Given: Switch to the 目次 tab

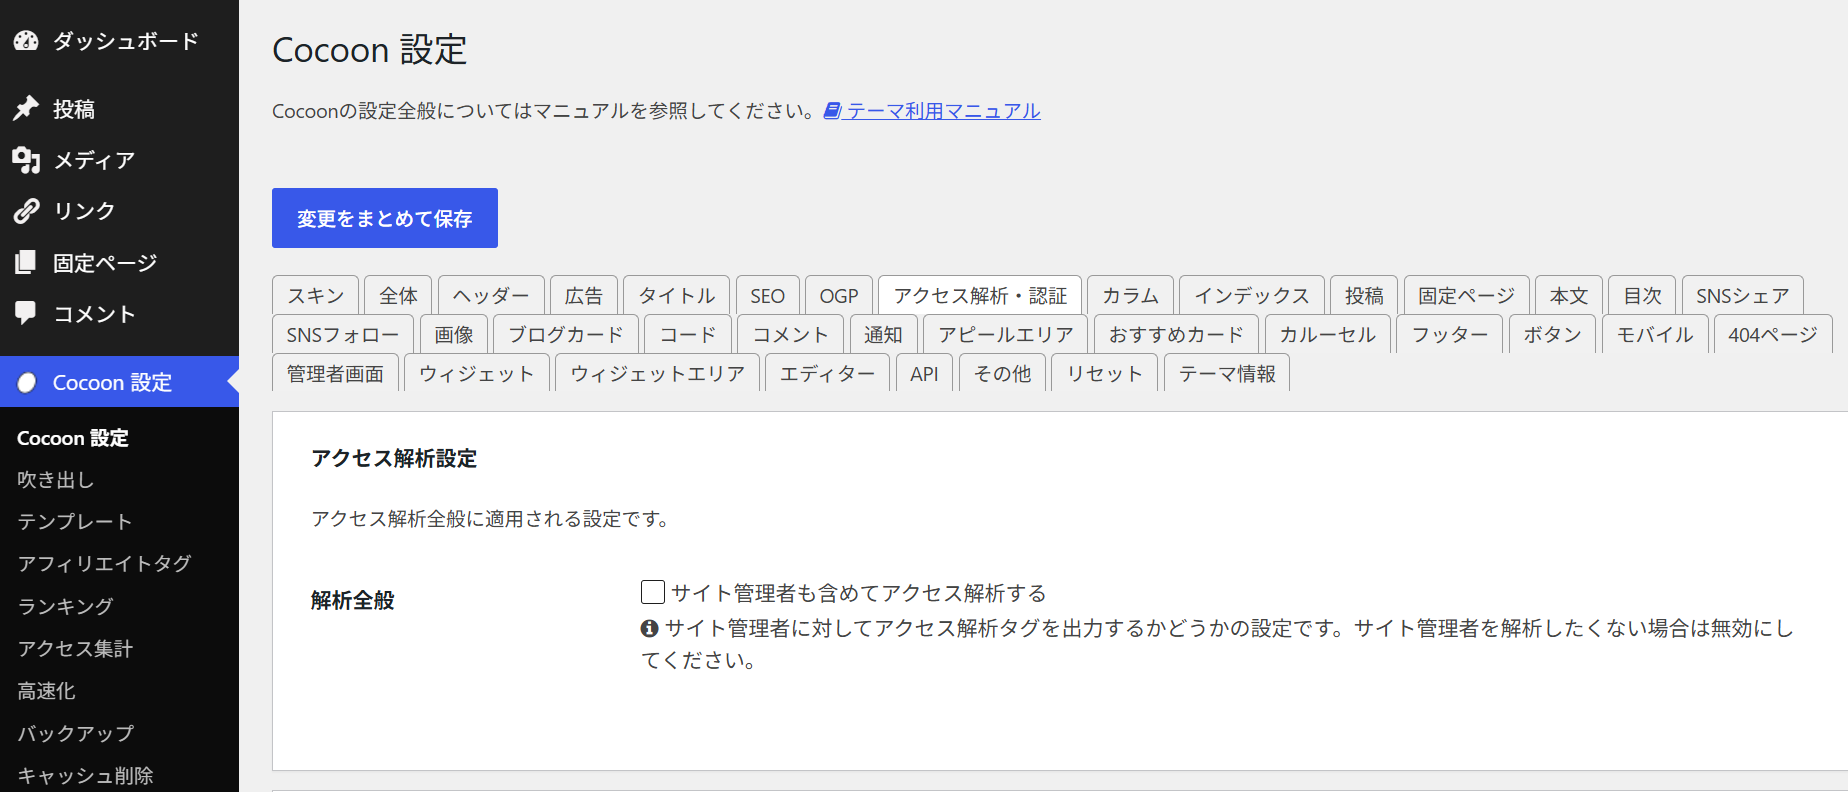Looking at the screenshot, I should (1642, 295).
